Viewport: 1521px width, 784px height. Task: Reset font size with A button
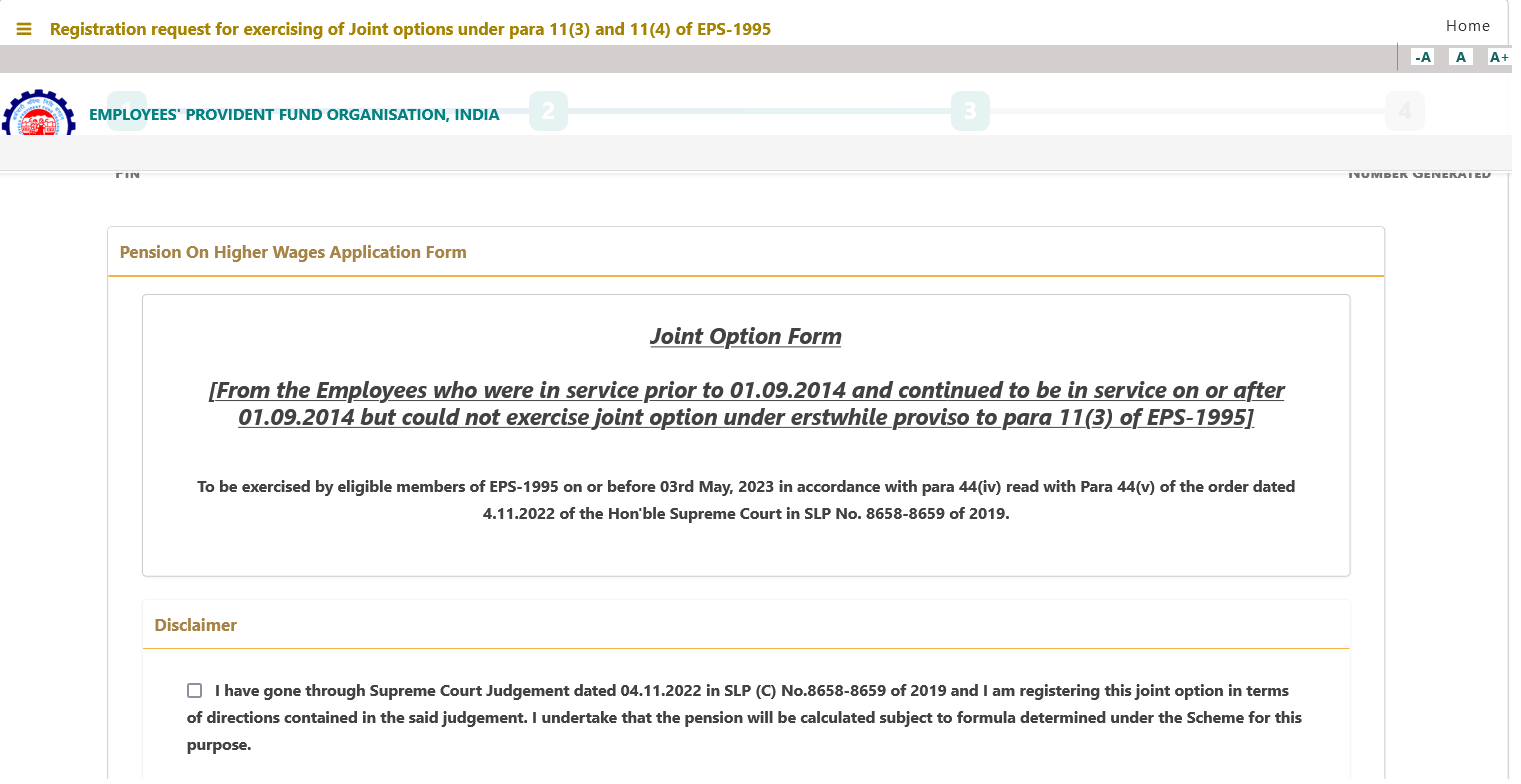(x=1461, y=57)
